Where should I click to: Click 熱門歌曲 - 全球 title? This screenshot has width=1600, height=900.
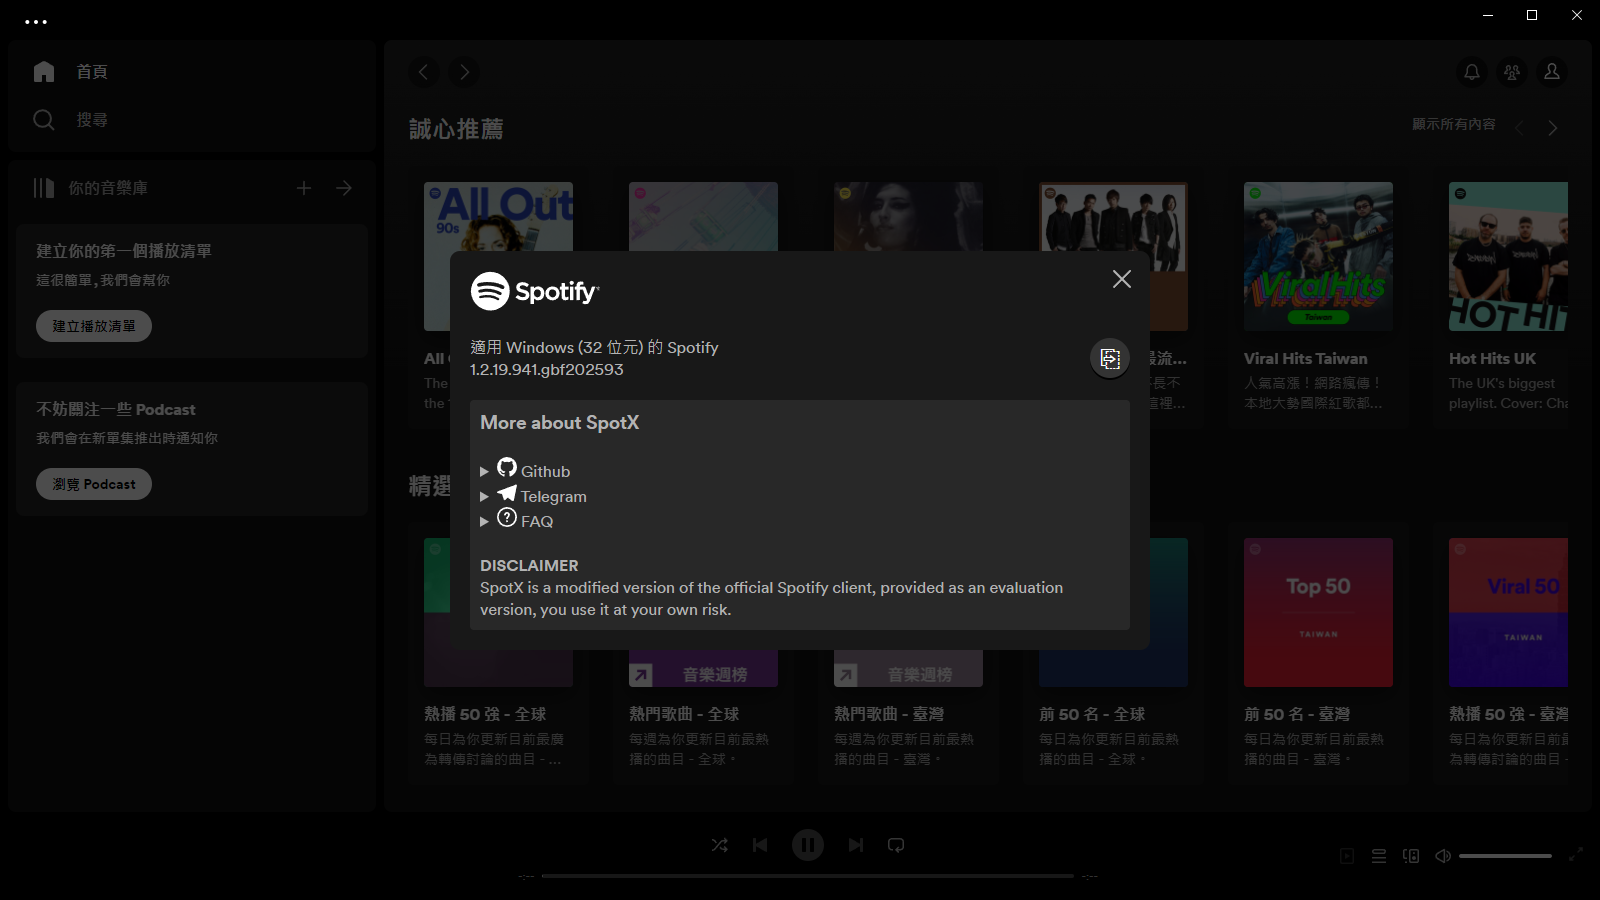[684, 714]
